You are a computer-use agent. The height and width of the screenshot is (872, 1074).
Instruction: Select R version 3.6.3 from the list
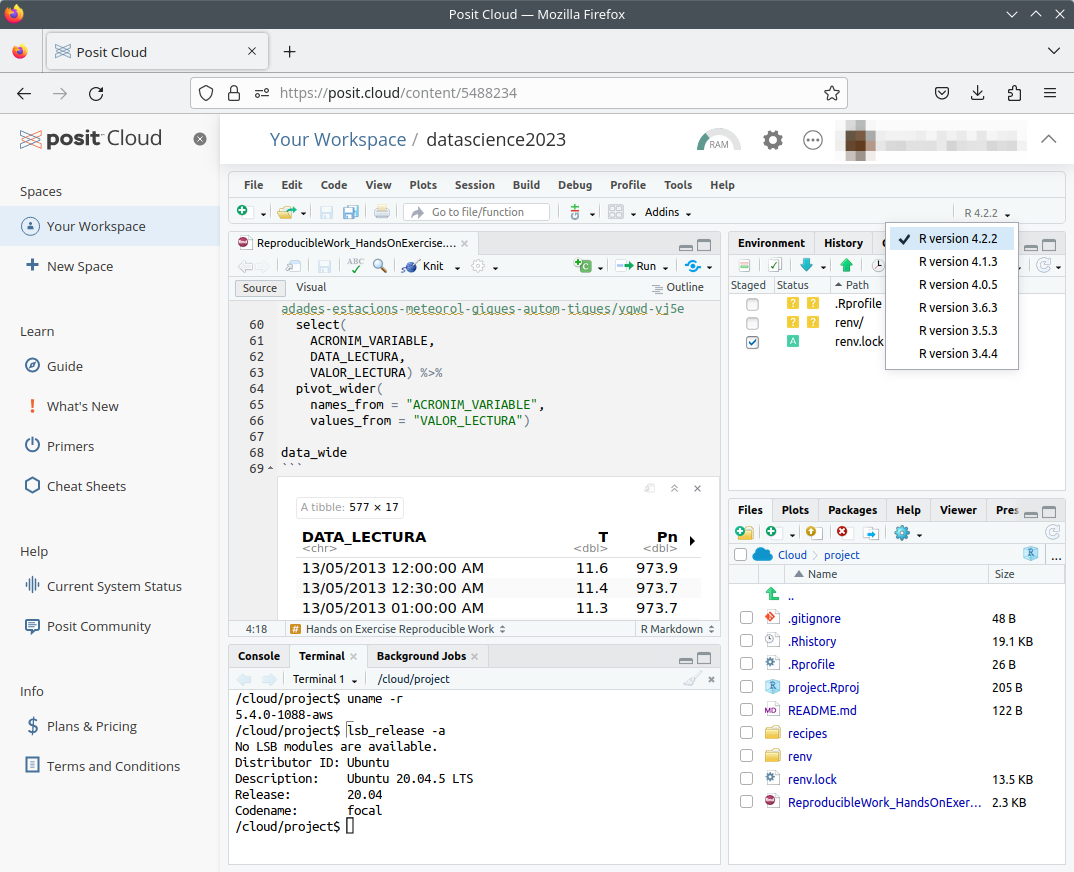tap(958, 308)
